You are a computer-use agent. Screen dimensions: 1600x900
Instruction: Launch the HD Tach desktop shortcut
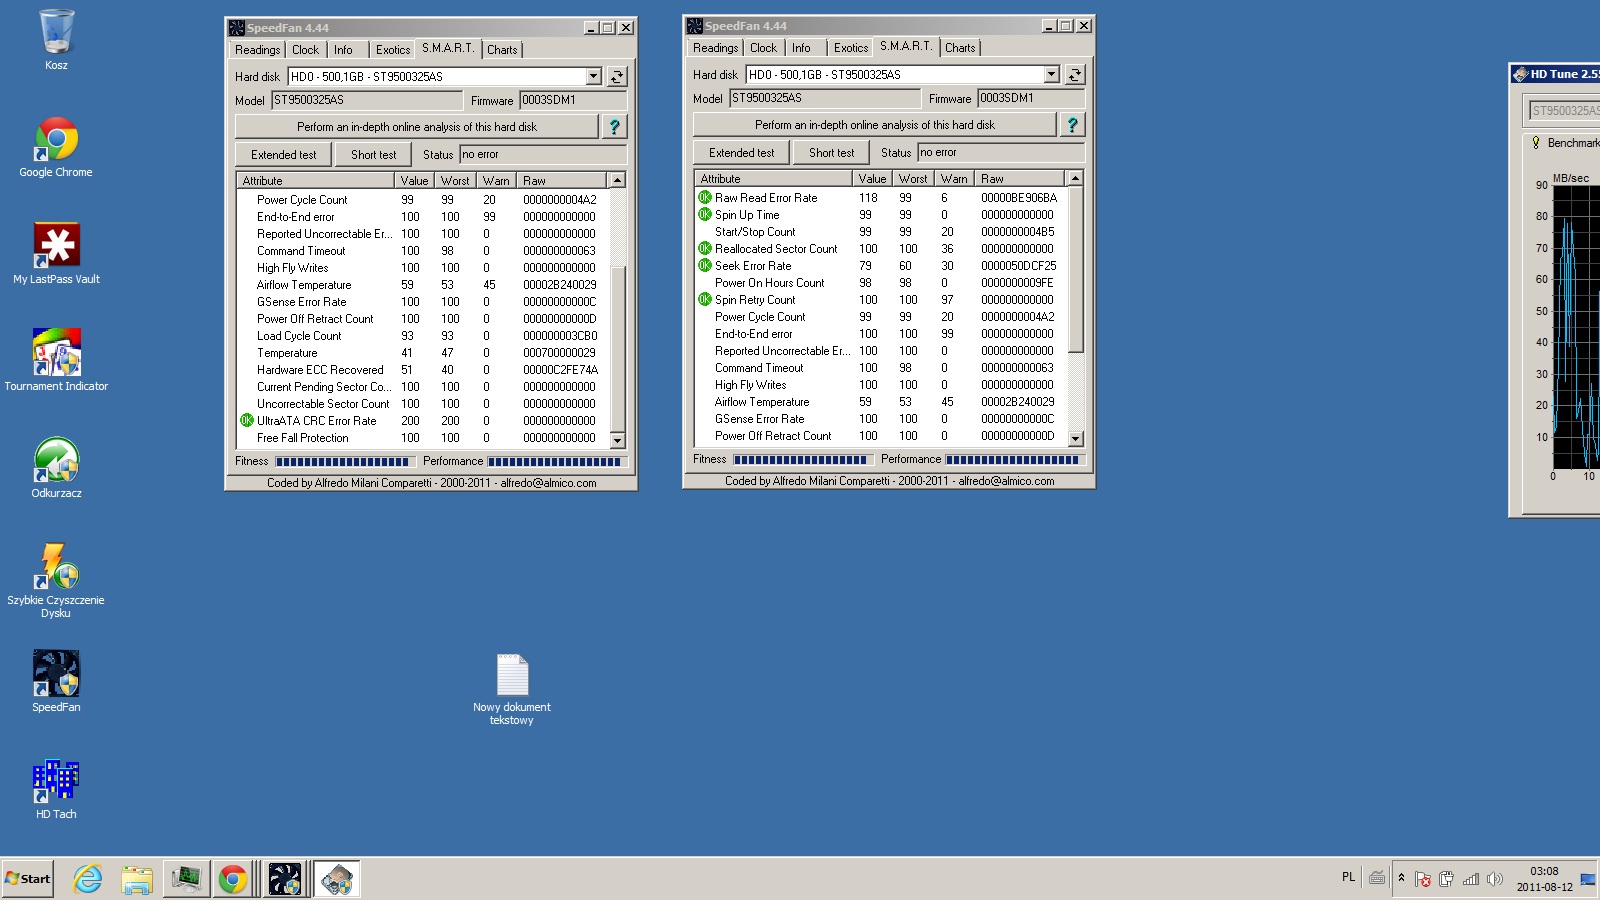[56, 789]
